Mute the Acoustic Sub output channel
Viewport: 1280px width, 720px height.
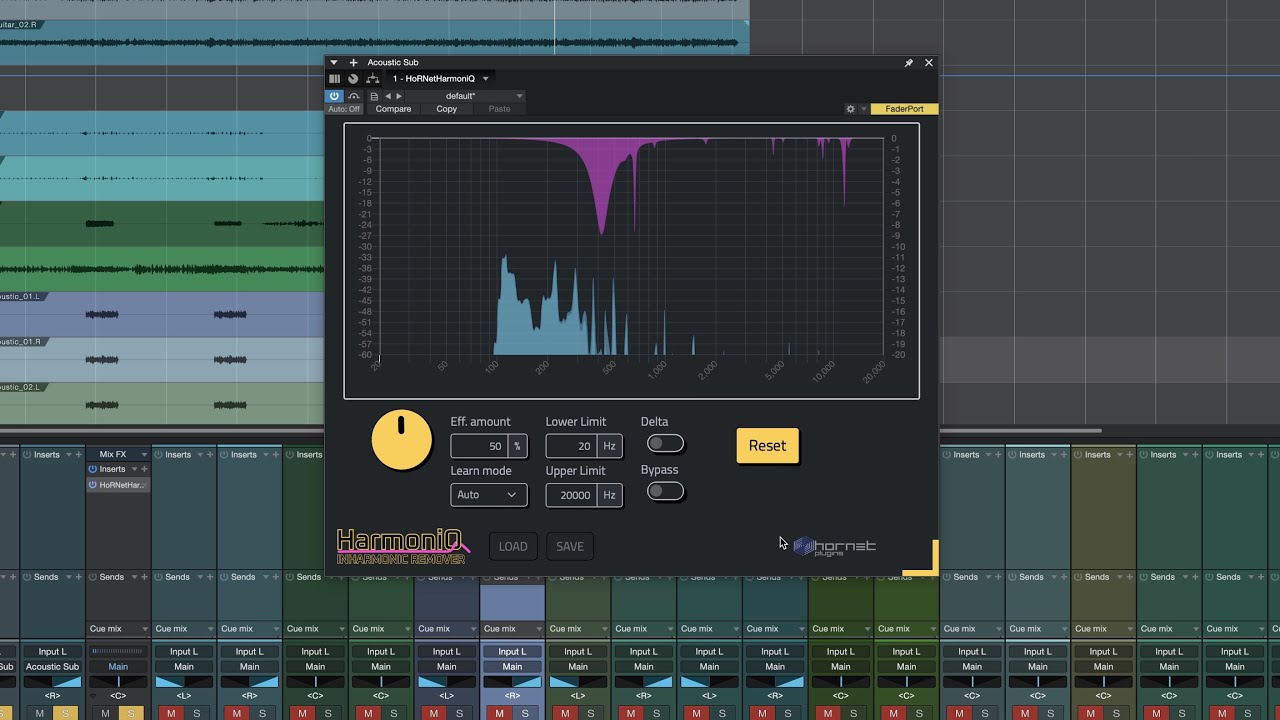[40, 713]
